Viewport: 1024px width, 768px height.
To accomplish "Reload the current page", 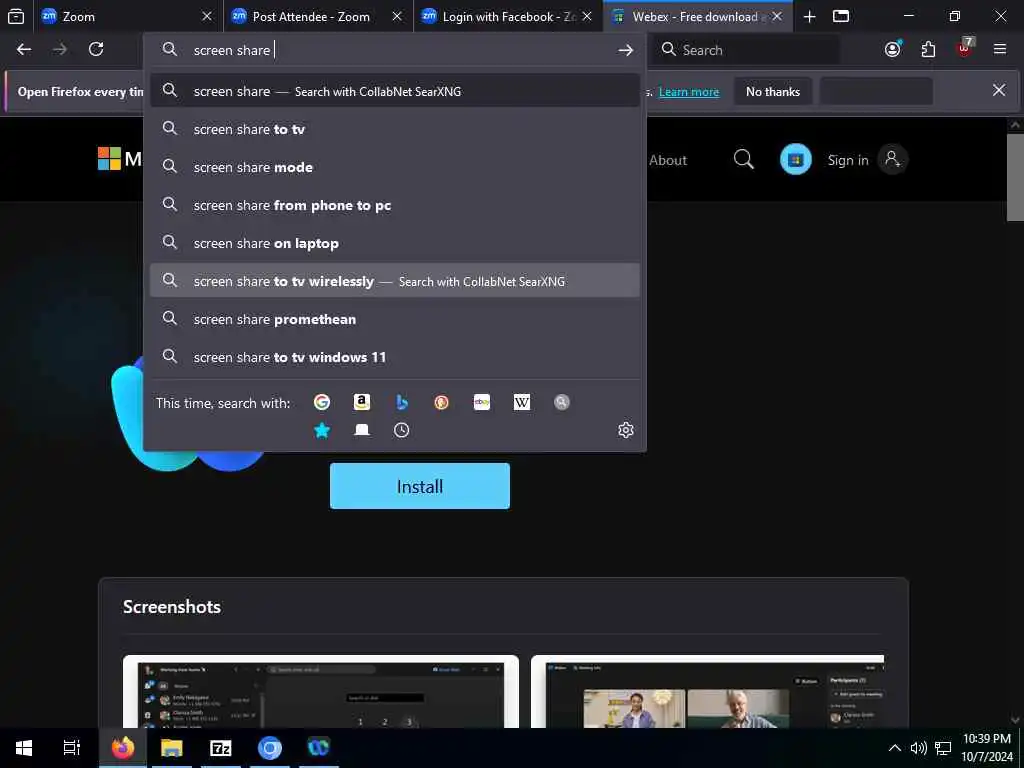I will [96, 49].
